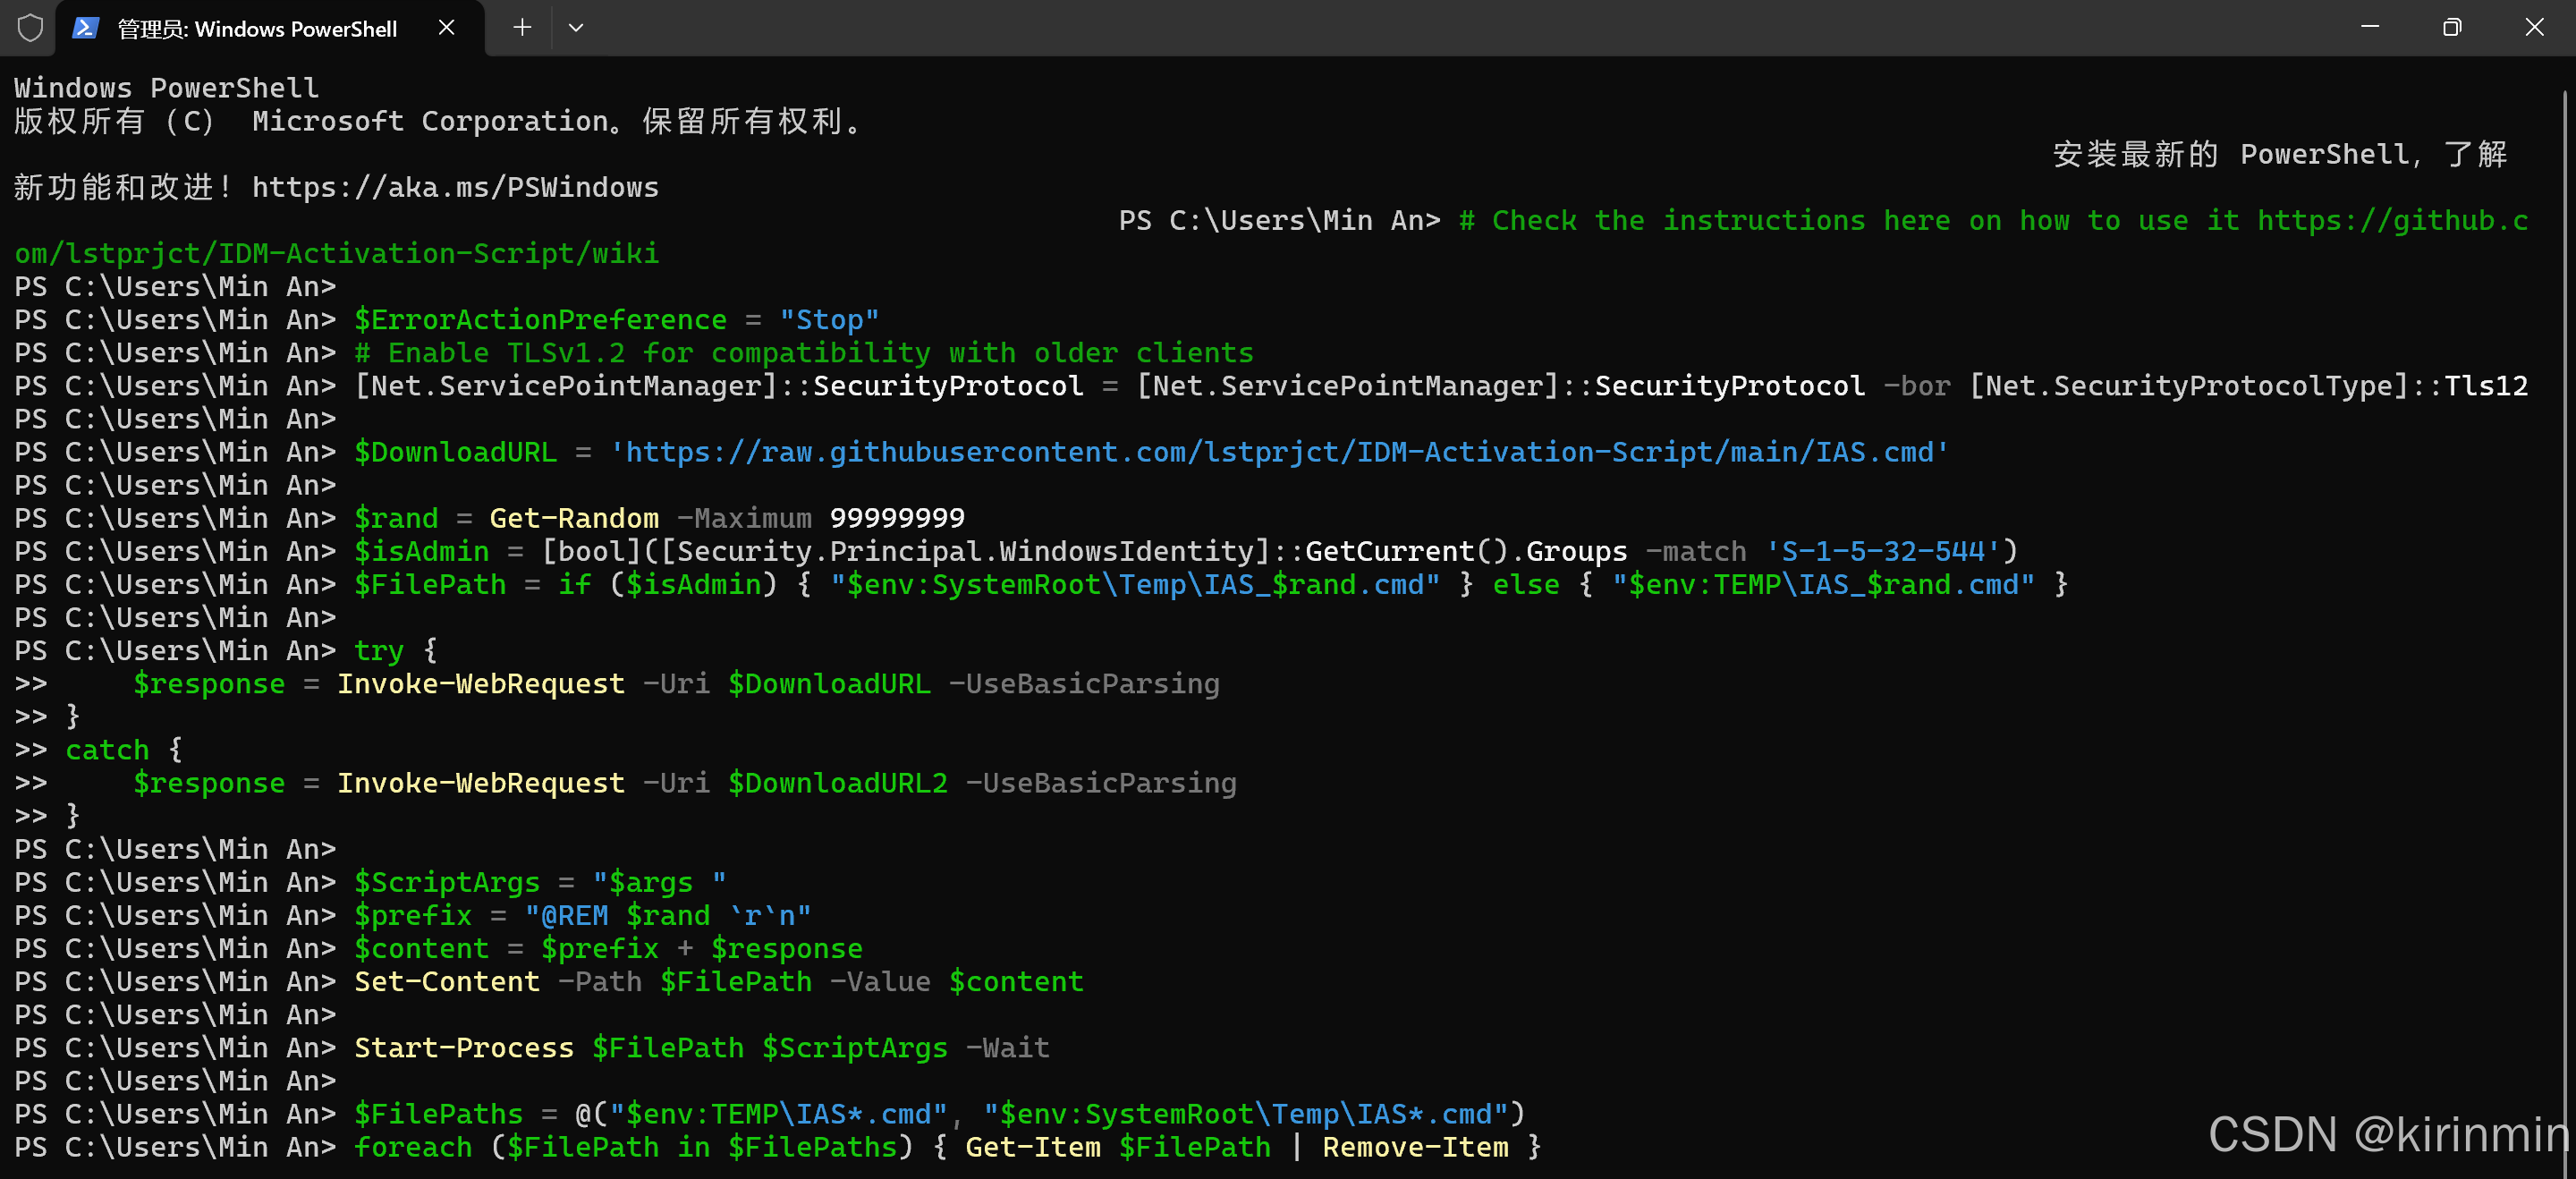Click the "@REM $rand `r`n" string
The width and height of the screenshot is (2576, 1179).
pos(667,915)
